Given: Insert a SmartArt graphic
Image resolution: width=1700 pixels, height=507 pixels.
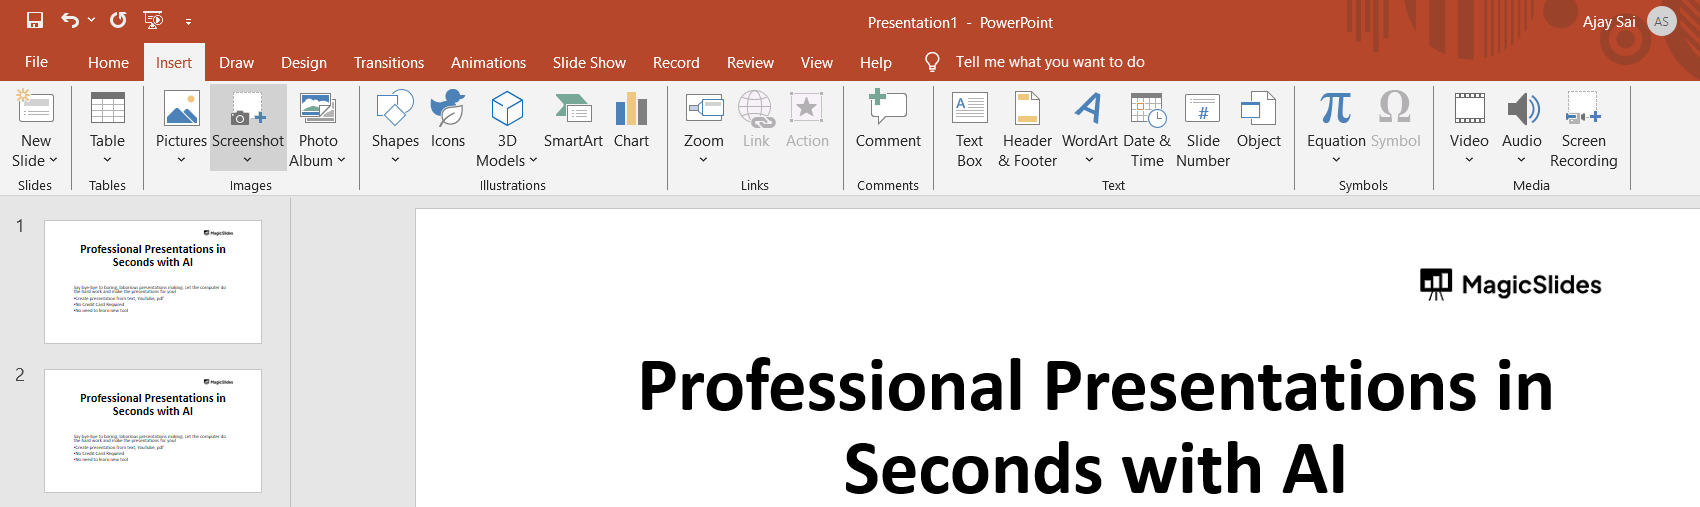Looking at the screenshot, I should (573, 120).
